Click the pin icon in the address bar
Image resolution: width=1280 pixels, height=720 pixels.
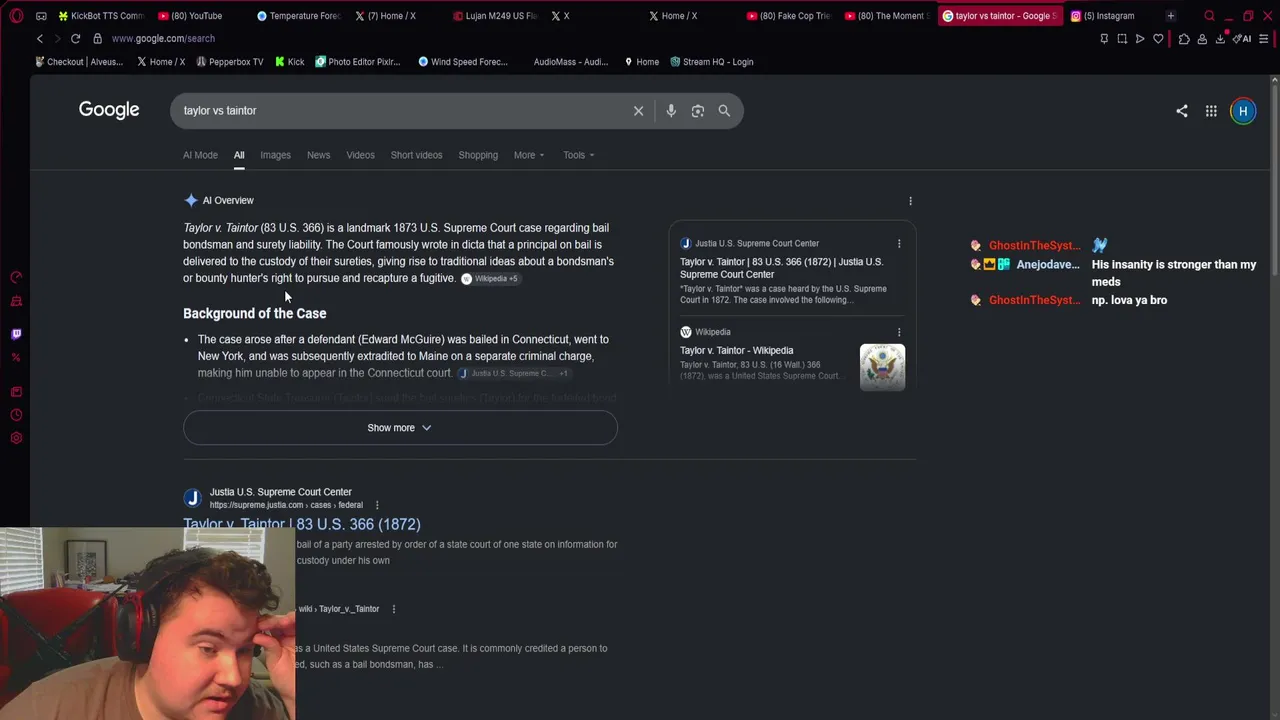pyautogui.click(x=1104, y=38)
